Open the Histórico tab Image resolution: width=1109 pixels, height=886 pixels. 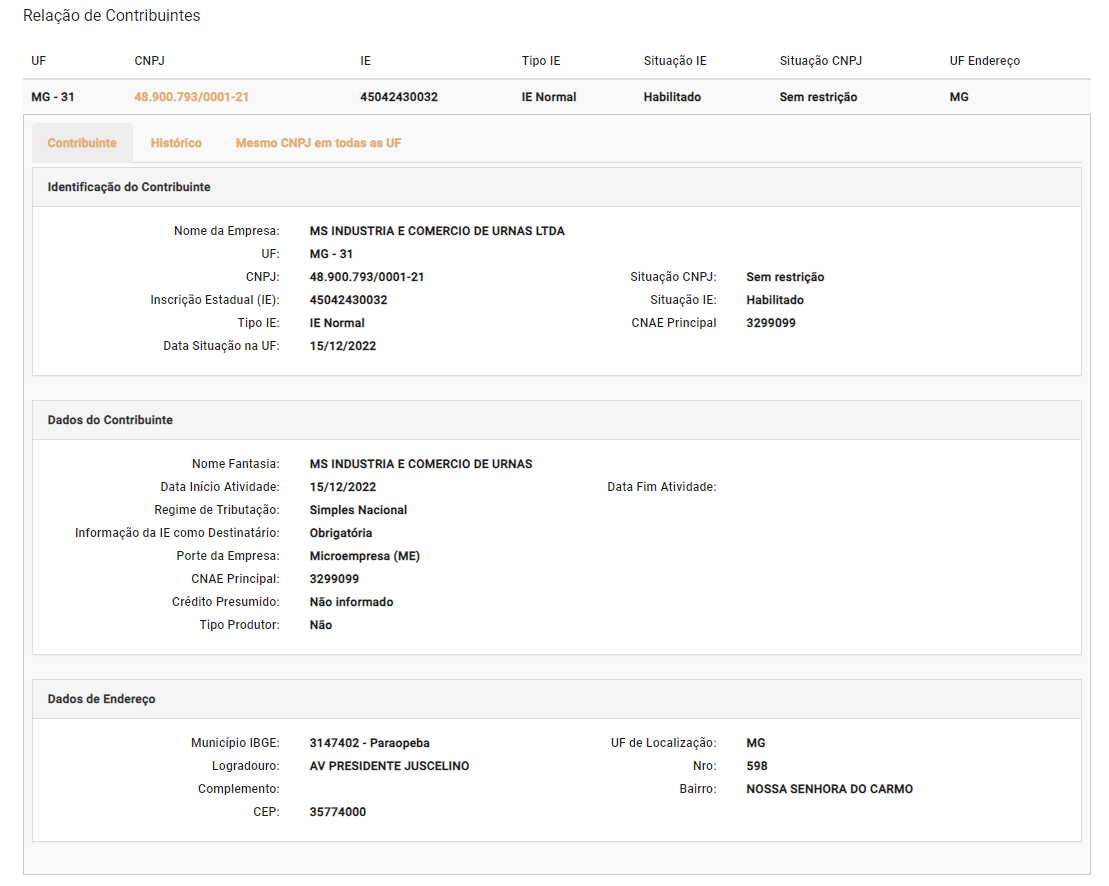176,143
